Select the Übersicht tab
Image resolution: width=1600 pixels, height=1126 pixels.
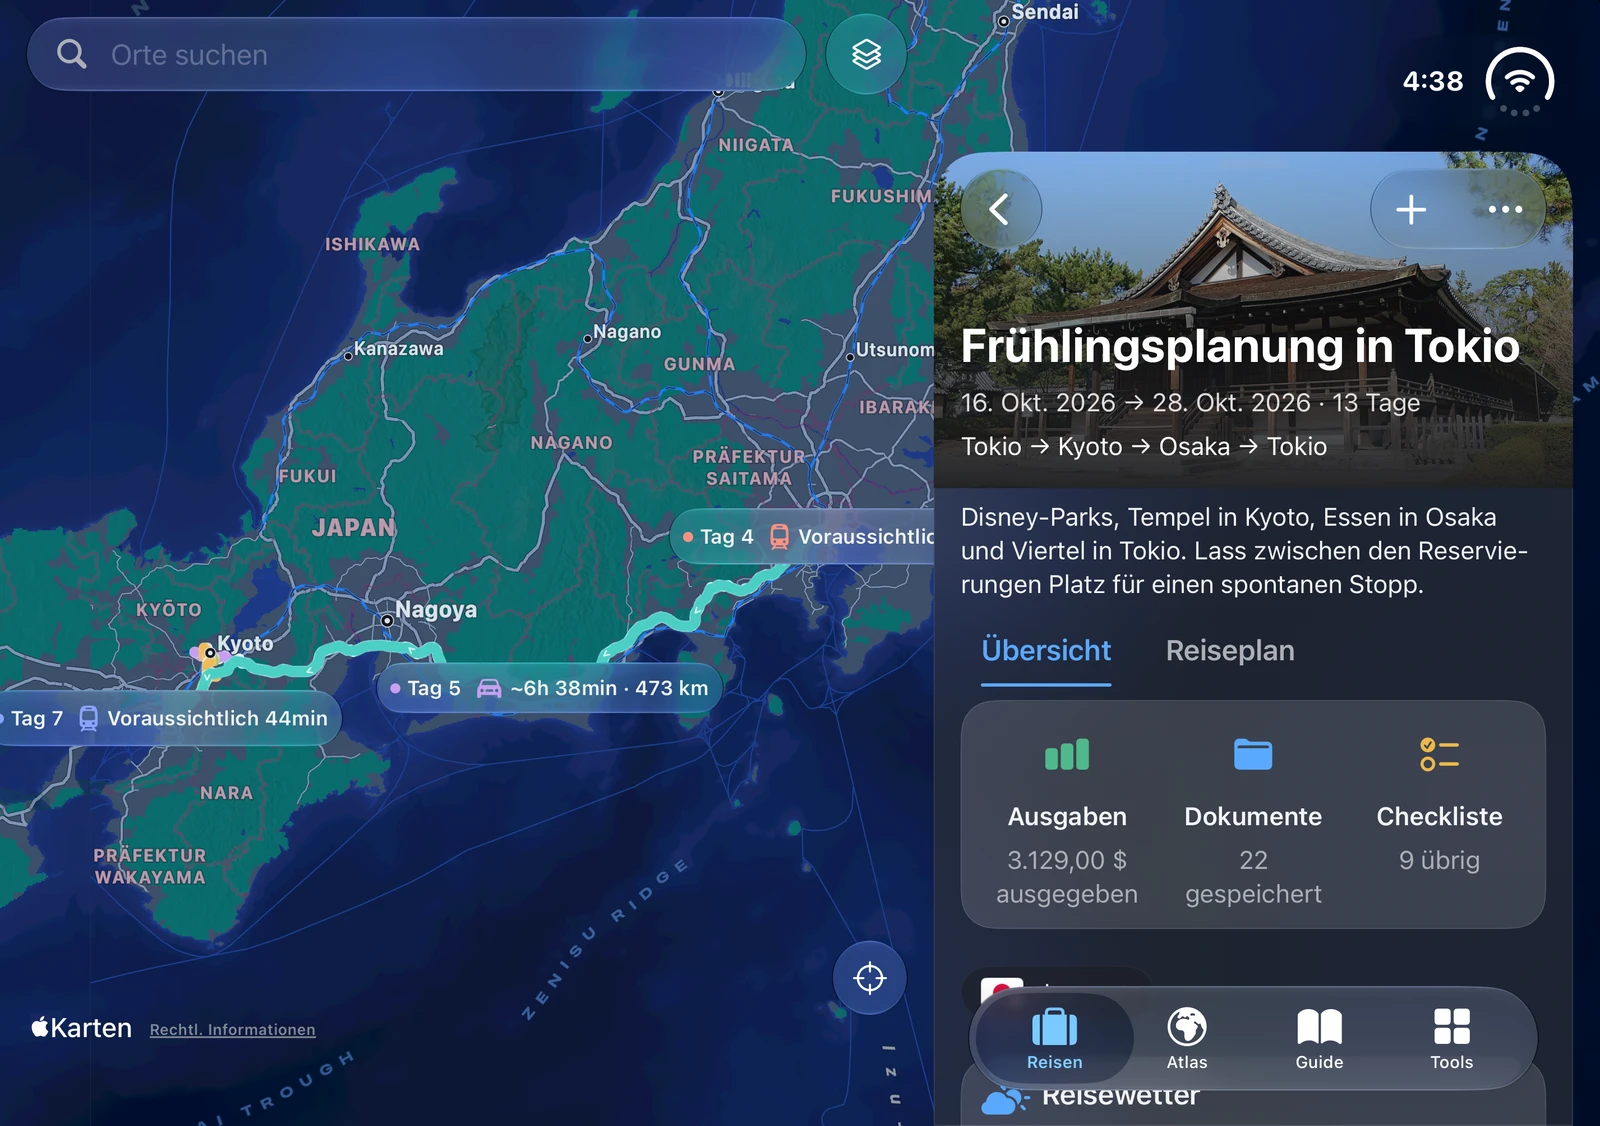click(1046, 651)
